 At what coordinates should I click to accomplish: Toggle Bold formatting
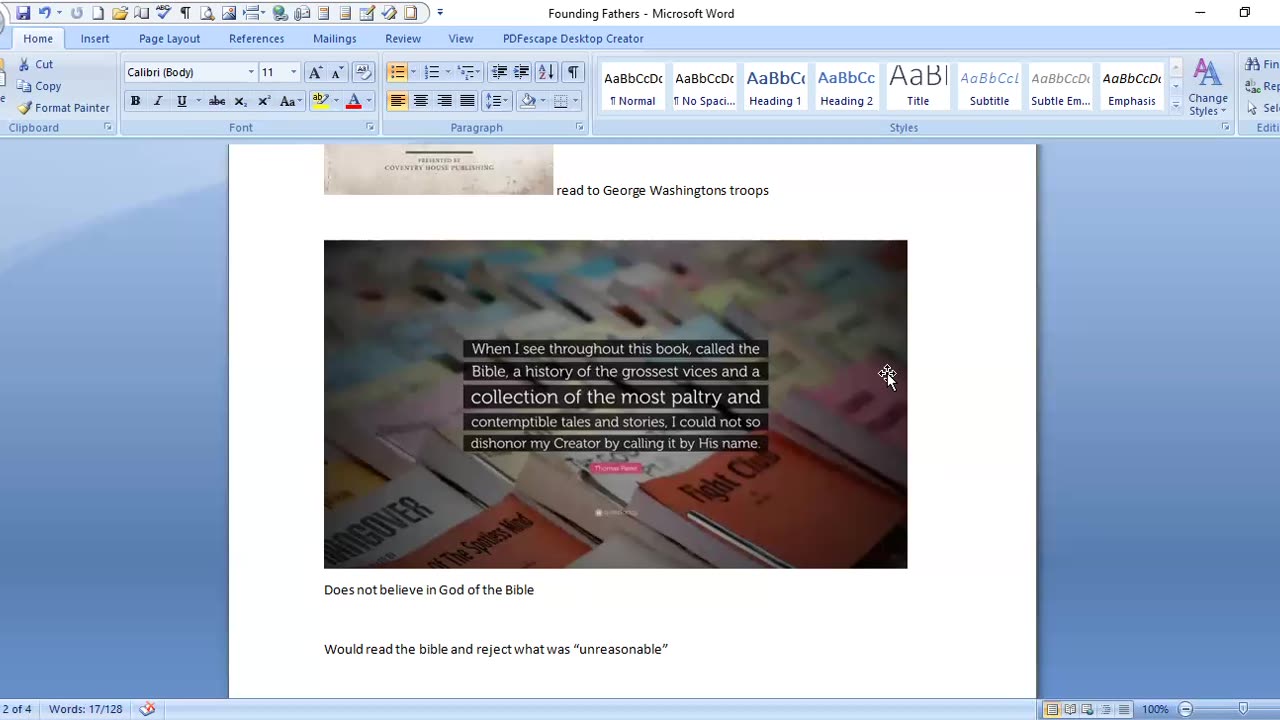click(135, 101)
